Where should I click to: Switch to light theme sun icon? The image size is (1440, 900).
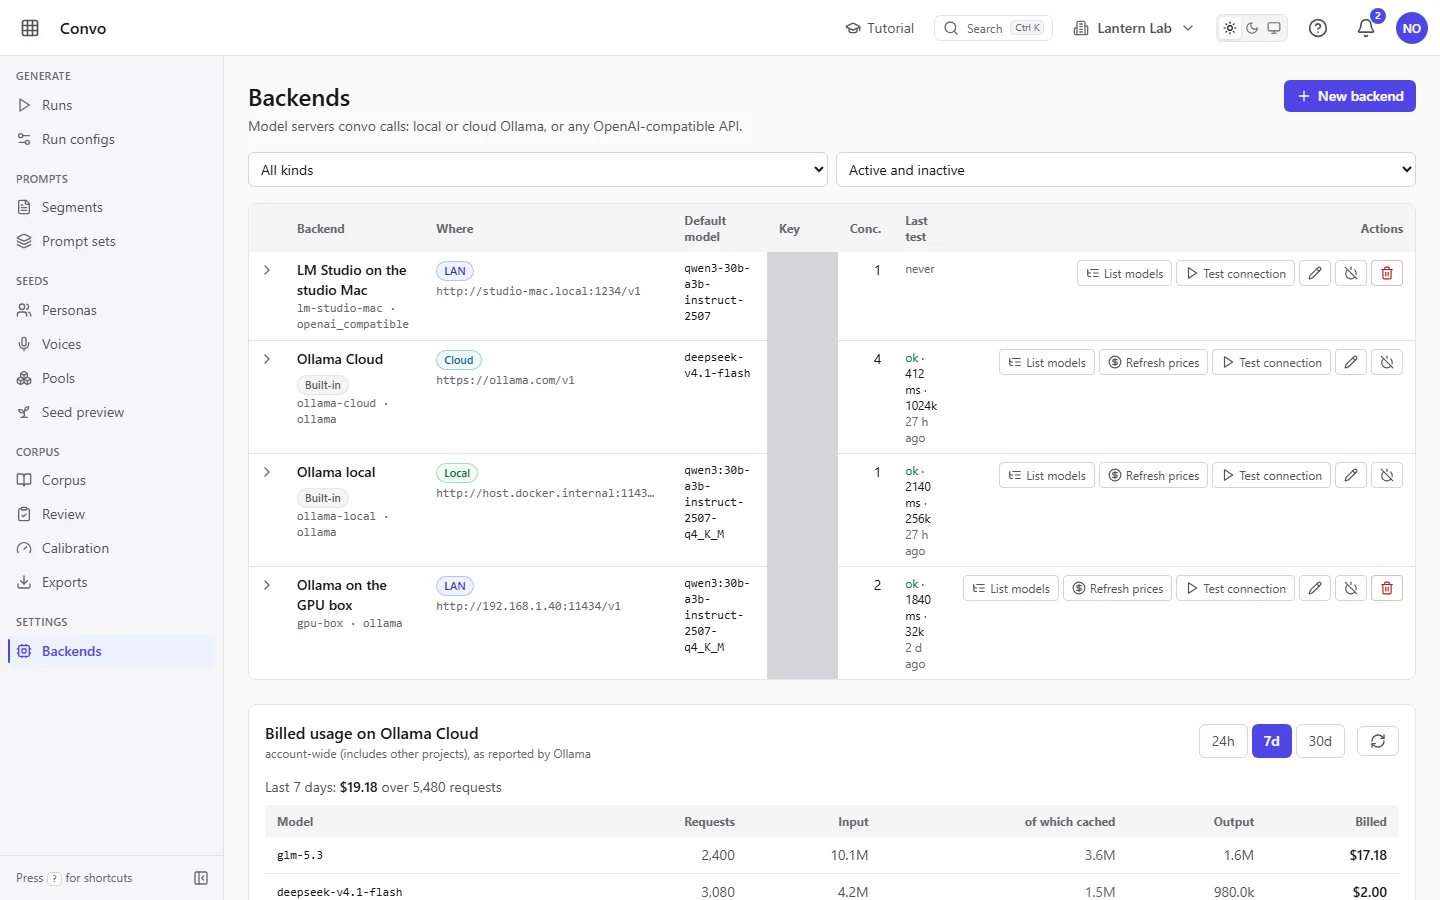1230,28
